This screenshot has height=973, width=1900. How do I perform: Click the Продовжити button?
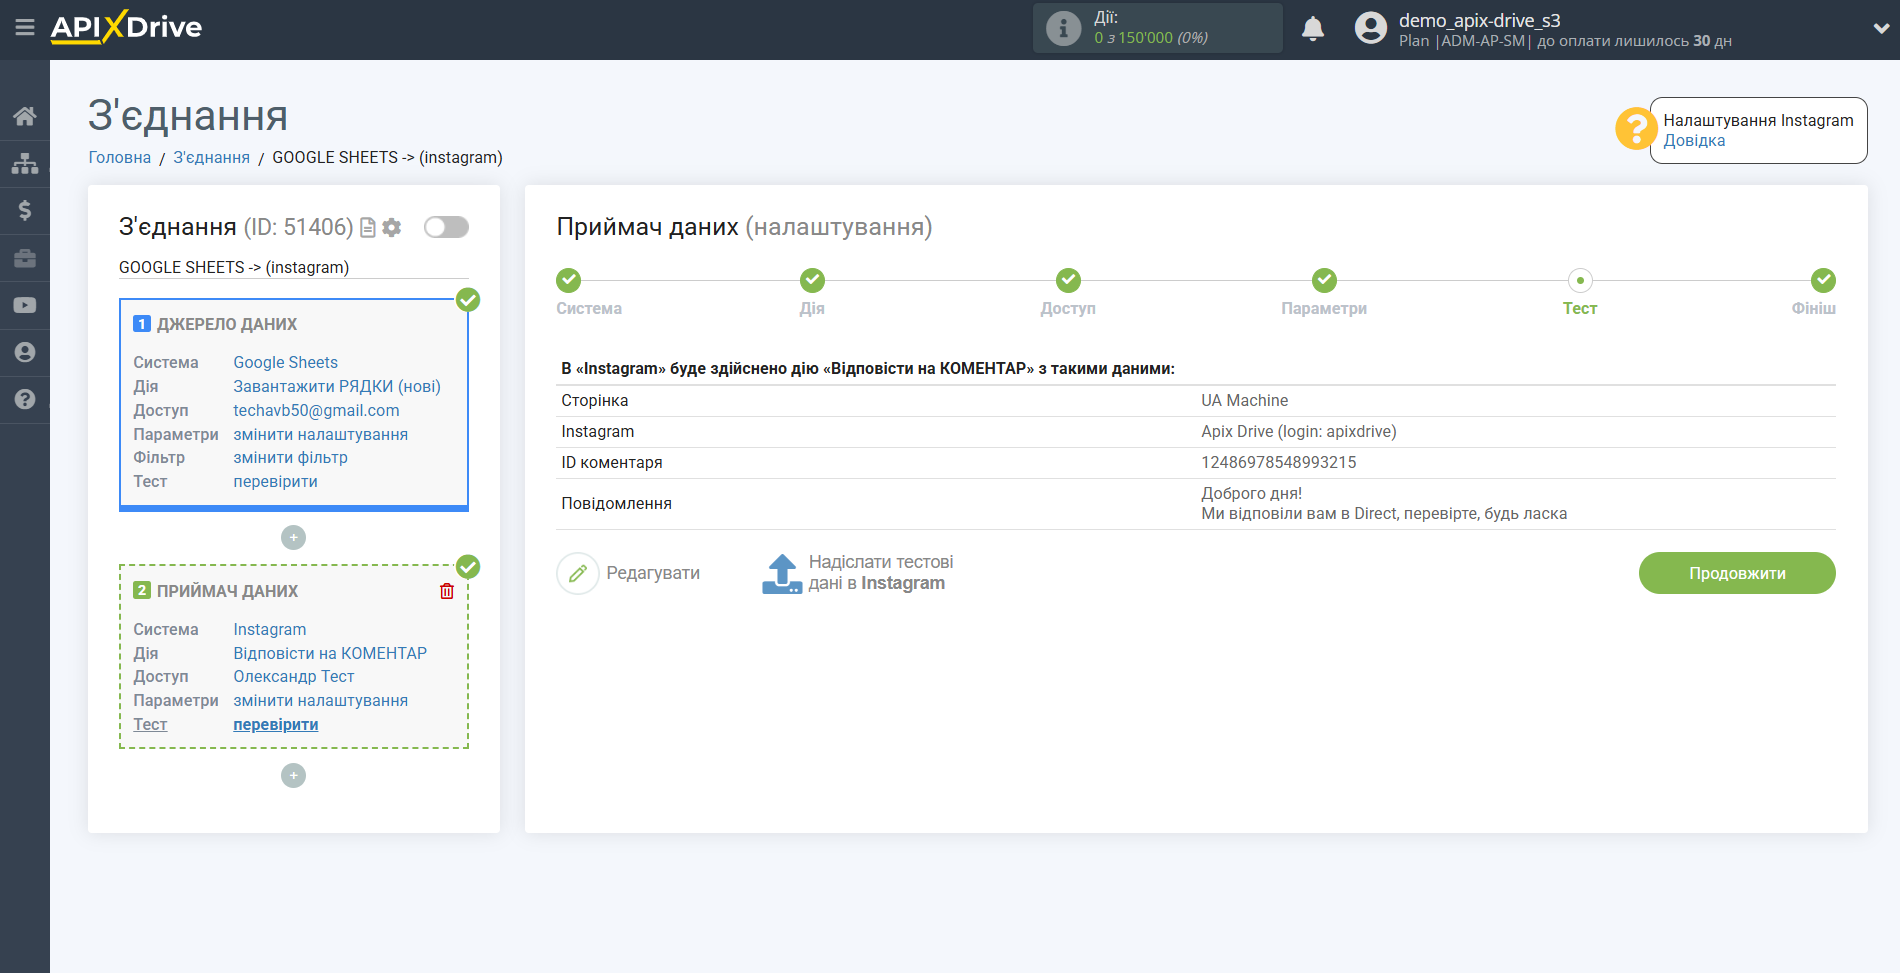[1737, 573]
